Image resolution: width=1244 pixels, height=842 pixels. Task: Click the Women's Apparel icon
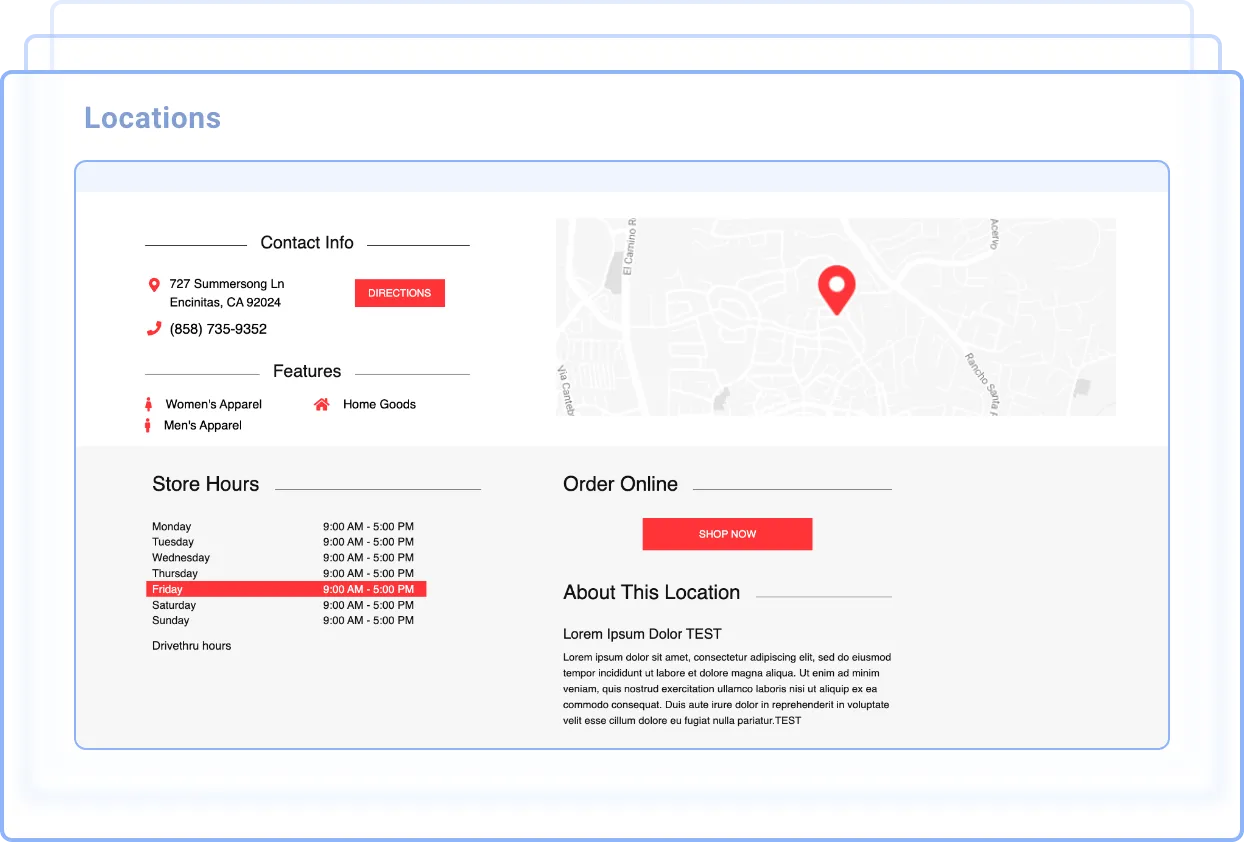149,404
